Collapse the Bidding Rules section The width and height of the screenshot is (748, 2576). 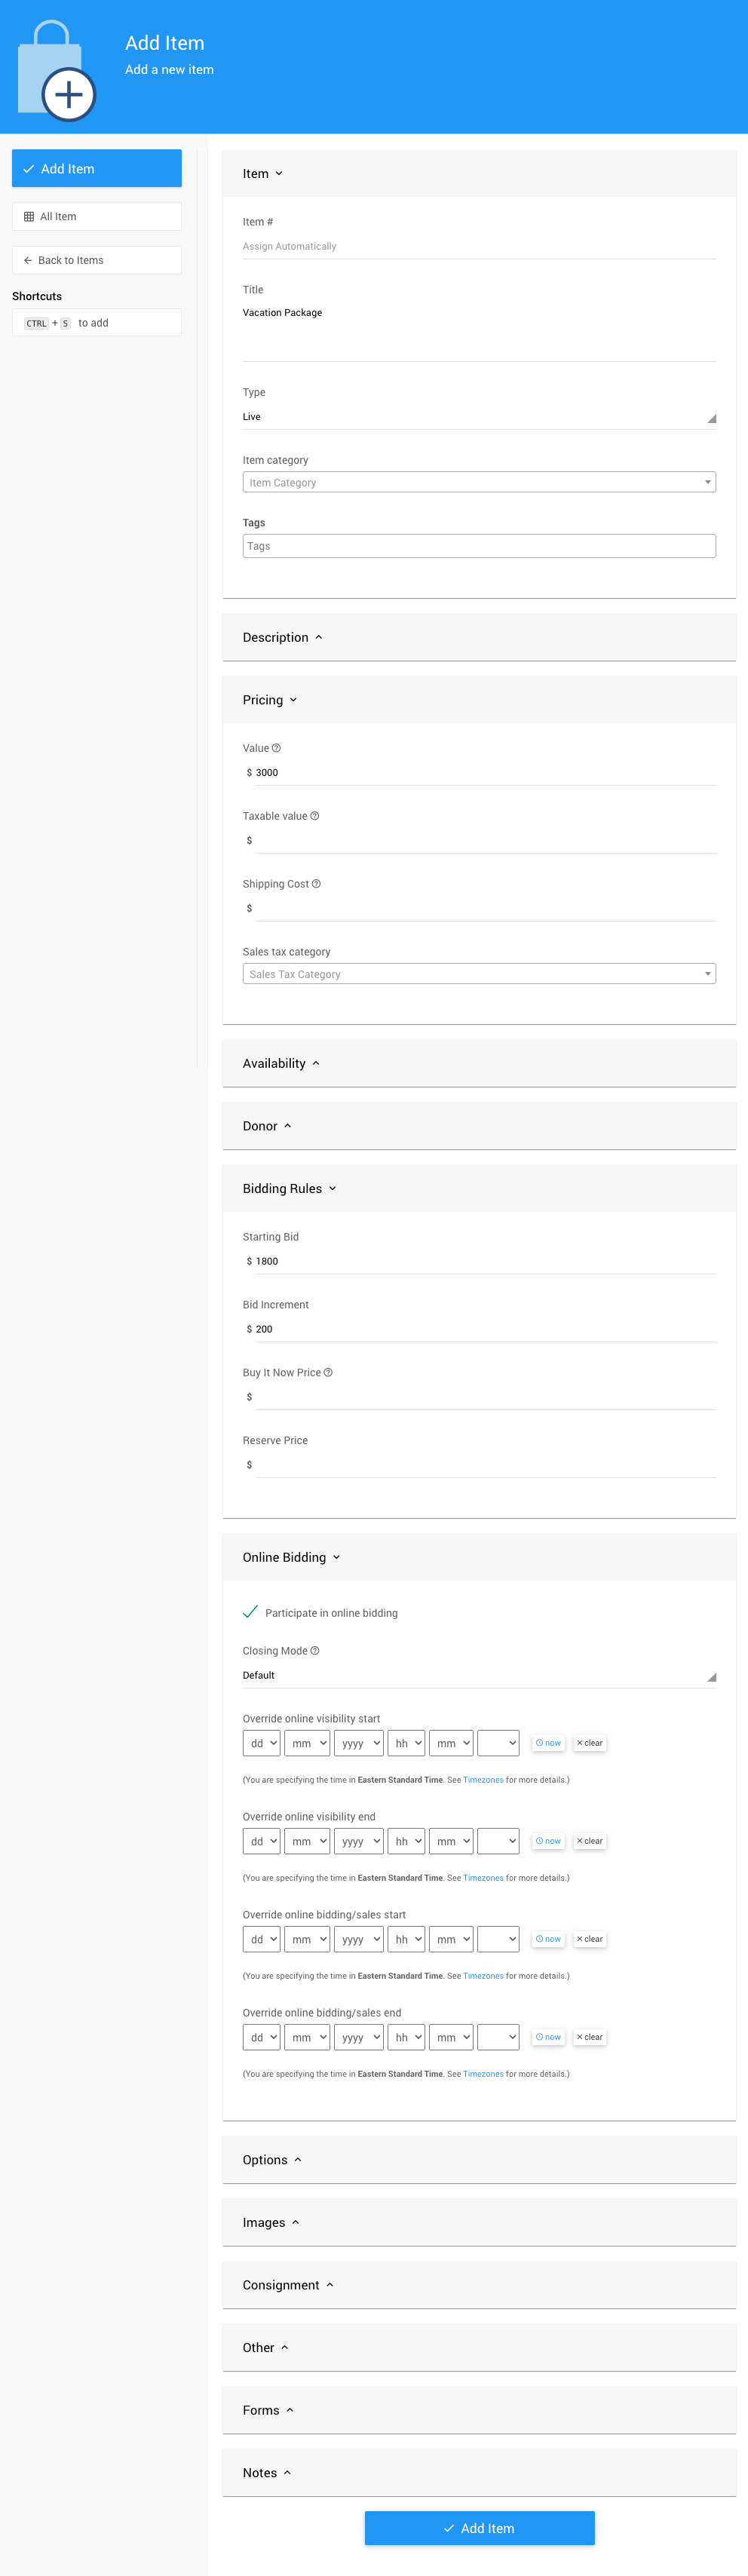click(289, 1189)
